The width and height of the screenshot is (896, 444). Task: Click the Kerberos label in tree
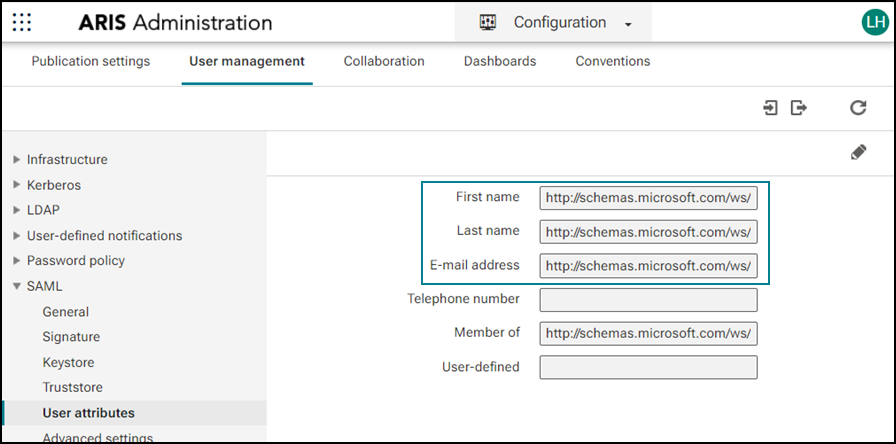[x=54, y=185]
